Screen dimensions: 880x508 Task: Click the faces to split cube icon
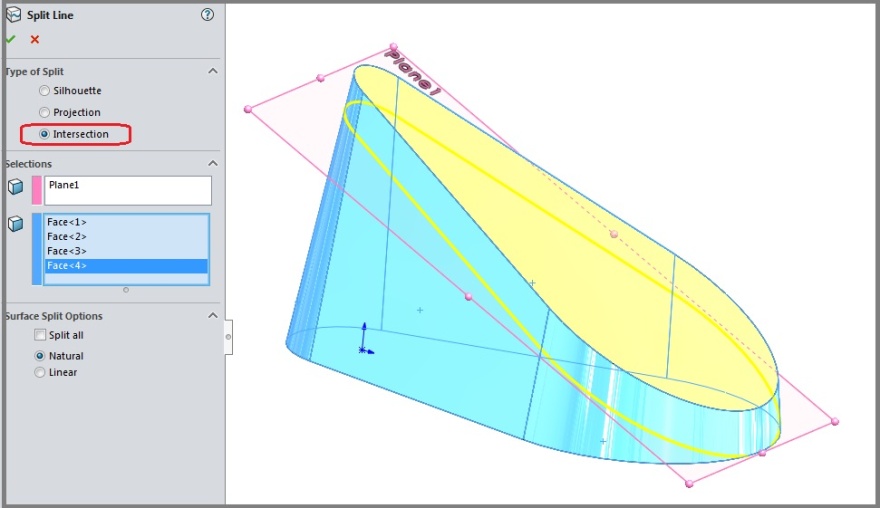pos(16,223)
